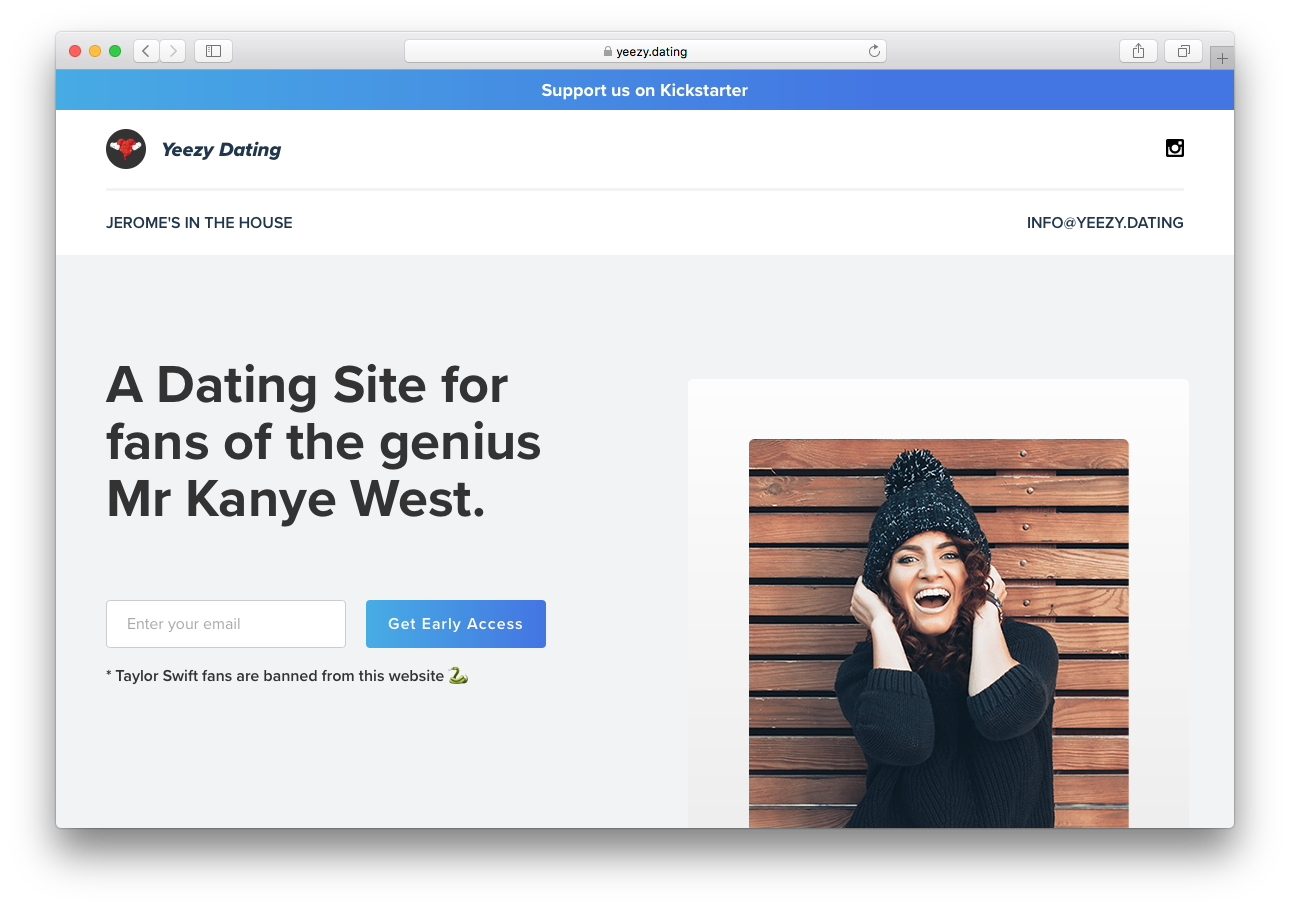The image size is (1290, 908).
Task: Click the Dating Site headline text
Action: pyautogui.click(x=324, y=442)
